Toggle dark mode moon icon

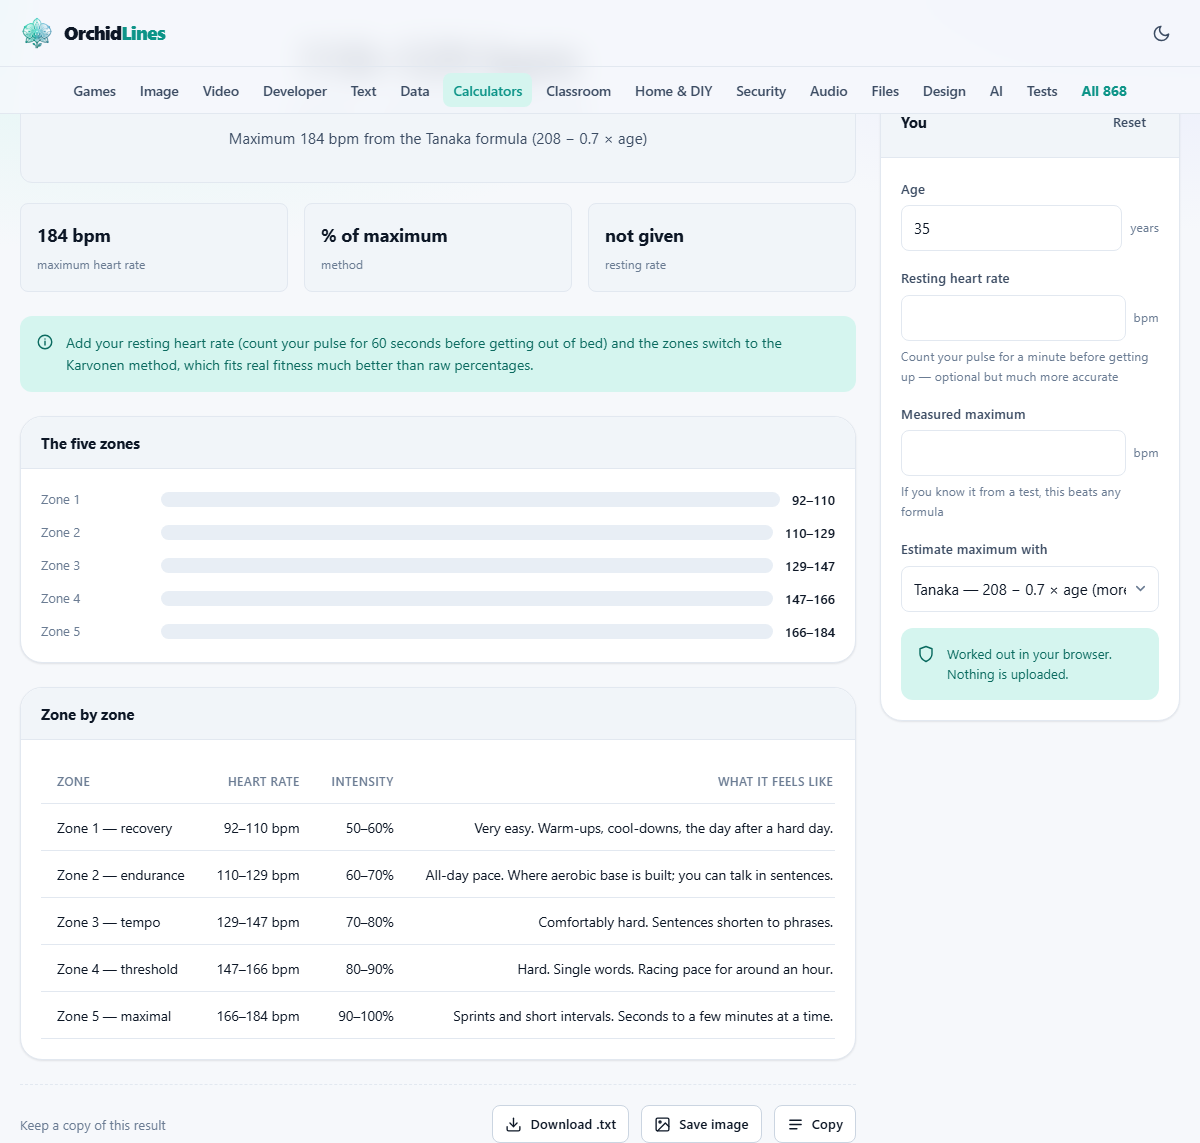coord(1161,33)
